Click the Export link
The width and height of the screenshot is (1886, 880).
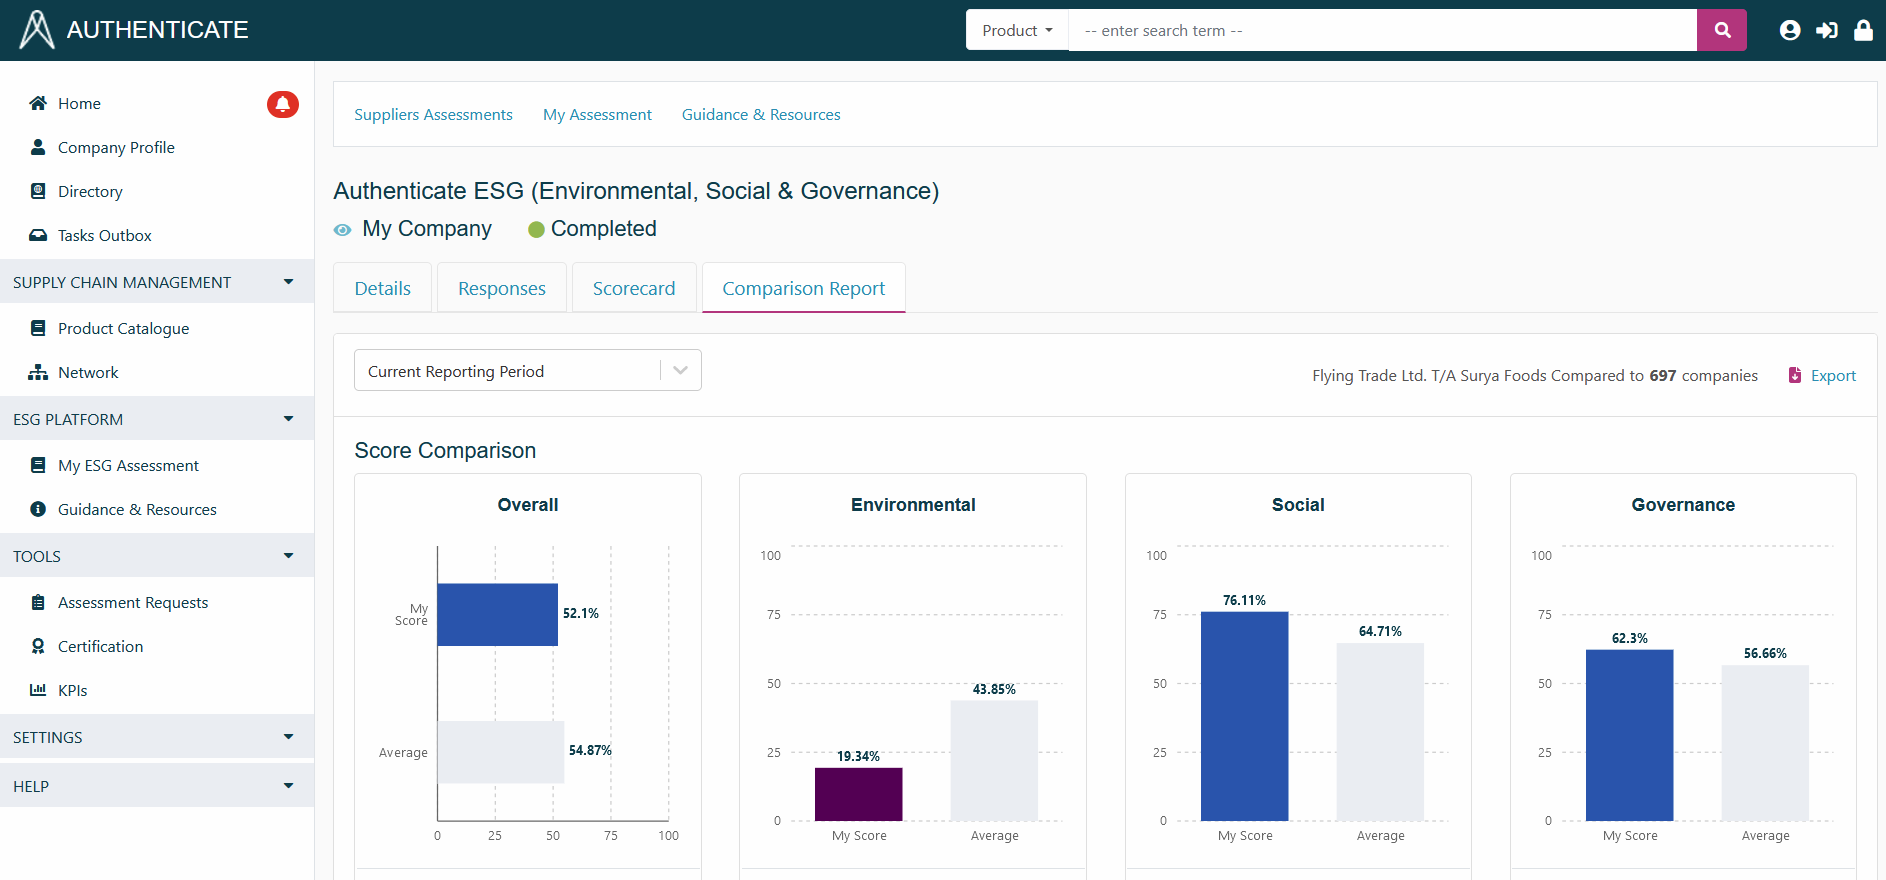(1832, 376)
